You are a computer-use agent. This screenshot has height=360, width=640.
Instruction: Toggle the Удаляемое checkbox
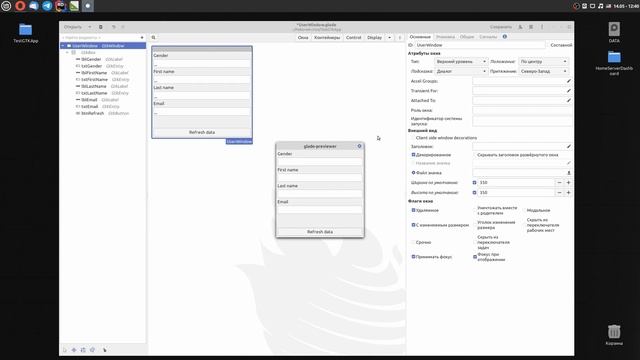(413, 210)
